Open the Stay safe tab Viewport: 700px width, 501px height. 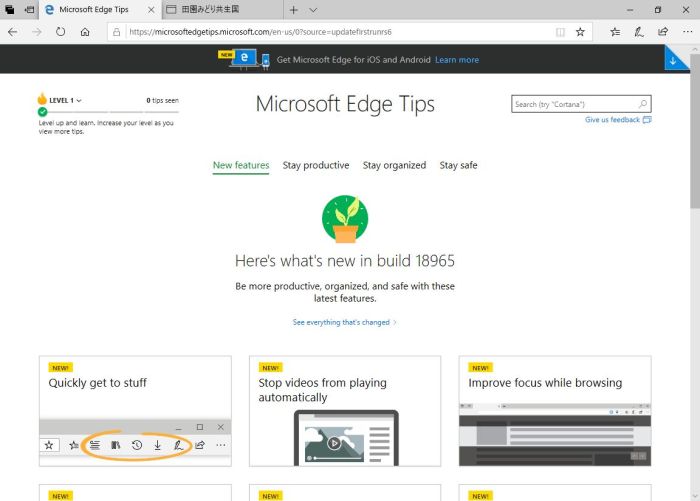click(458, 165)
